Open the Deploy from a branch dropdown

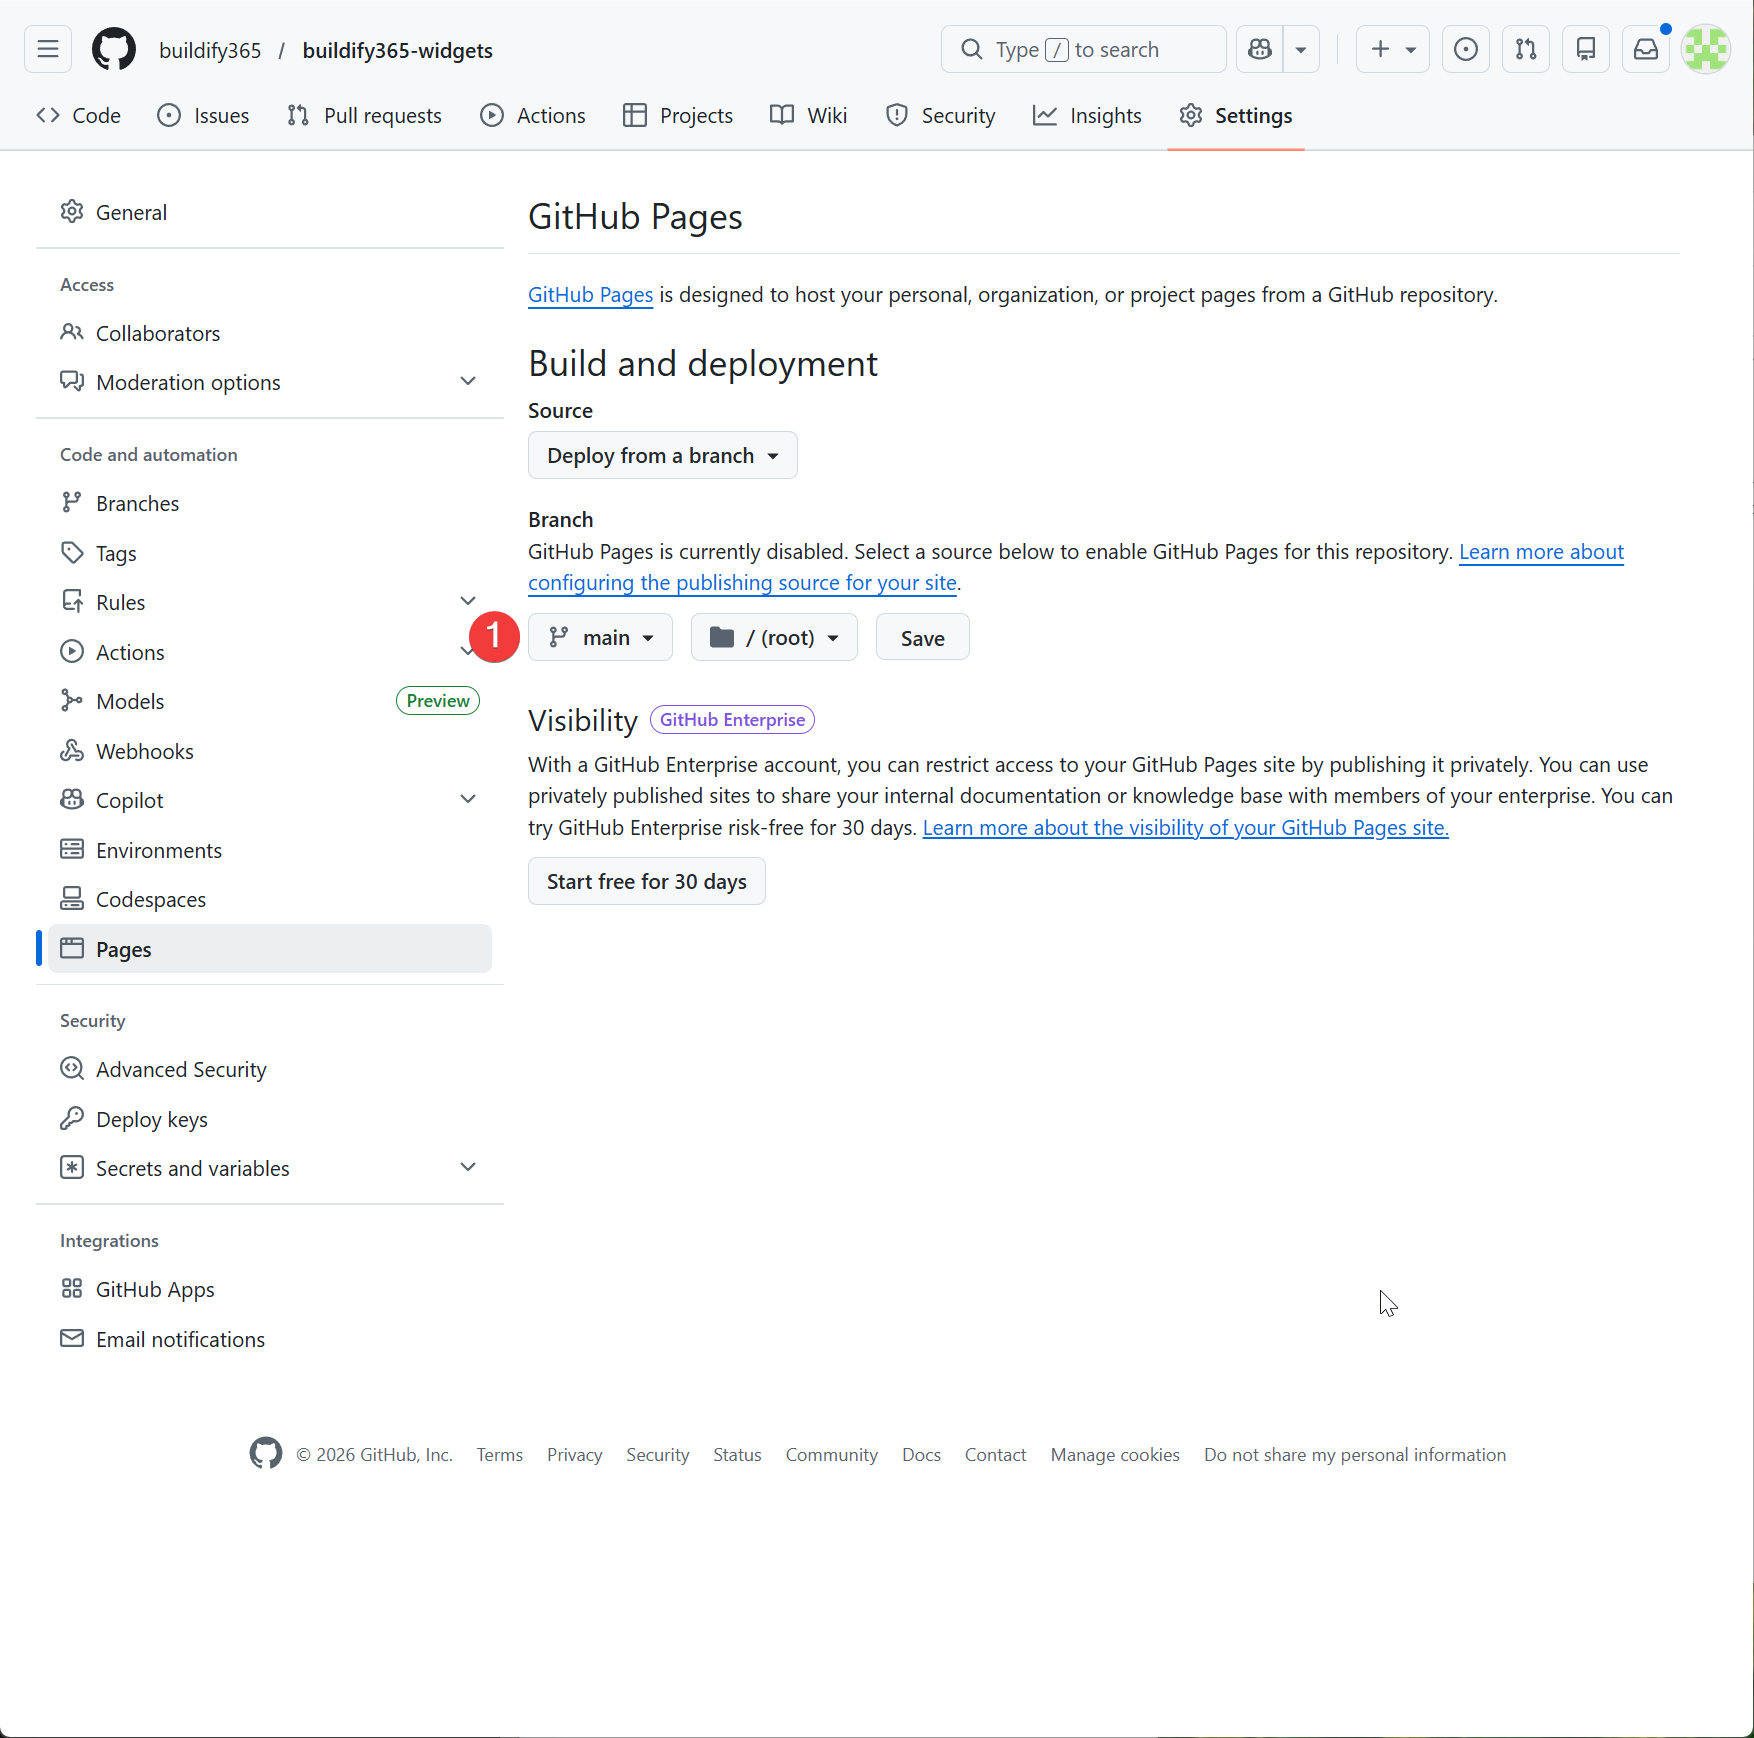tap(662, 455)
